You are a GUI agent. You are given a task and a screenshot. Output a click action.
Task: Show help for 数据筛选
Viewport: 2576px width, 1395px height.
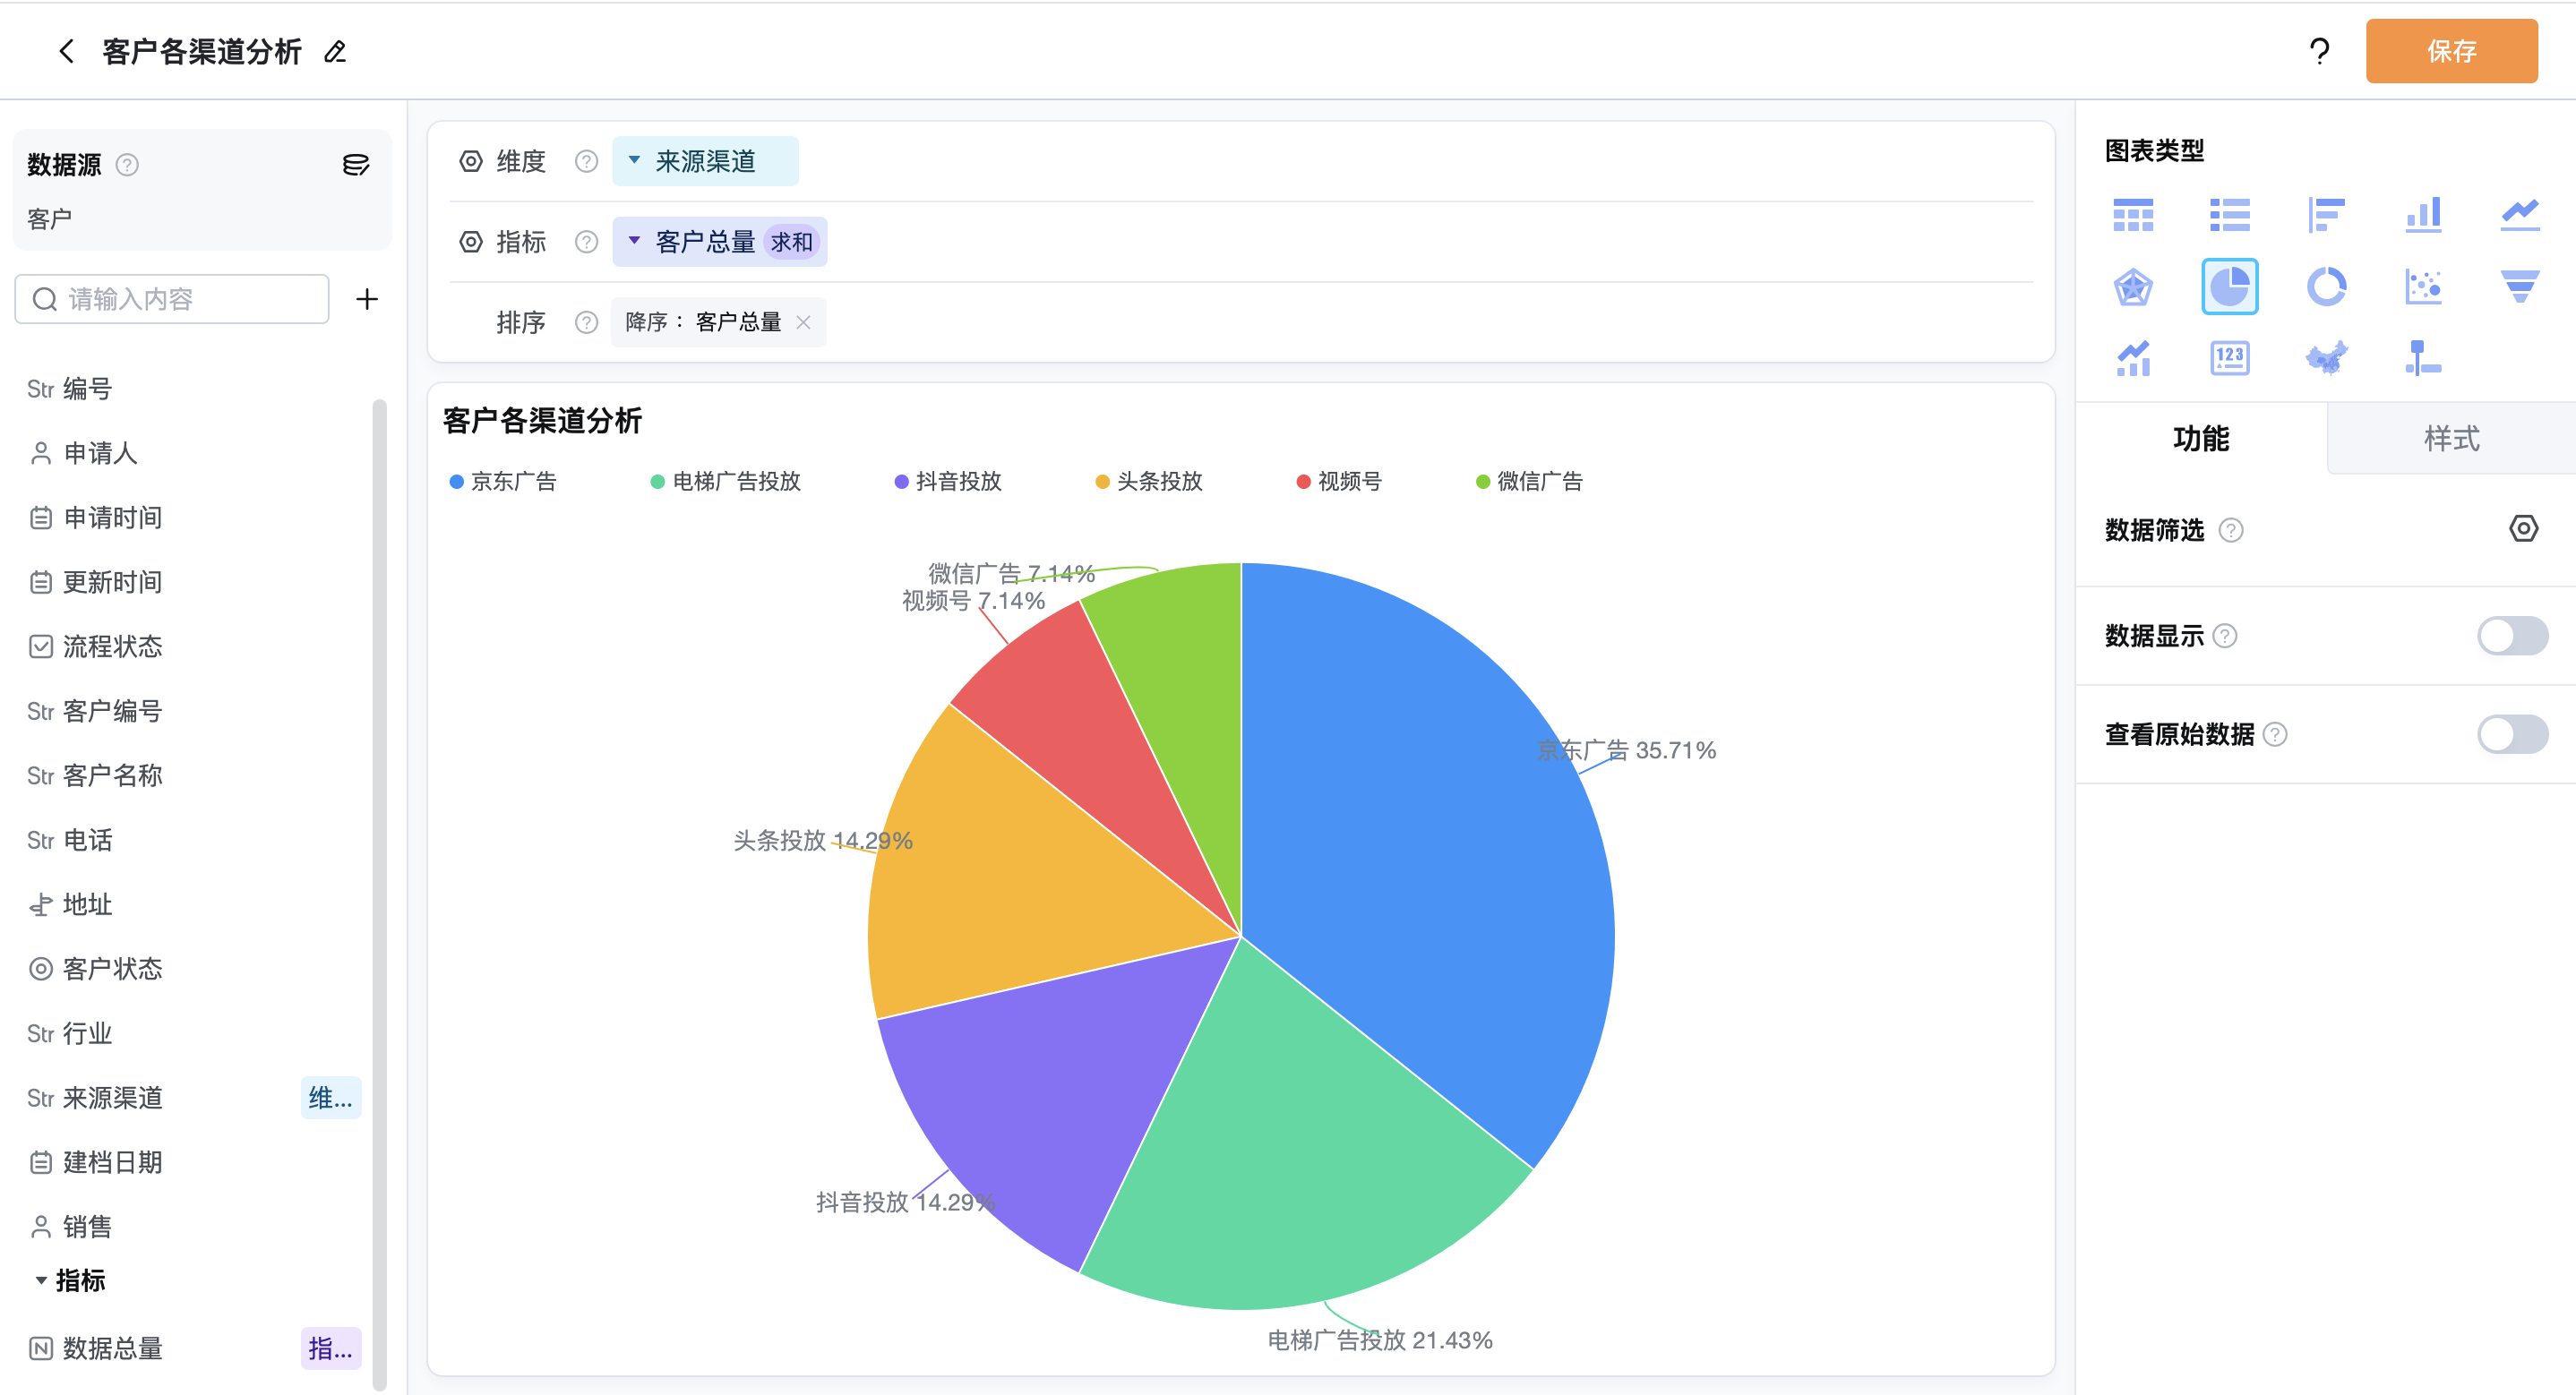click(2231, 530)
